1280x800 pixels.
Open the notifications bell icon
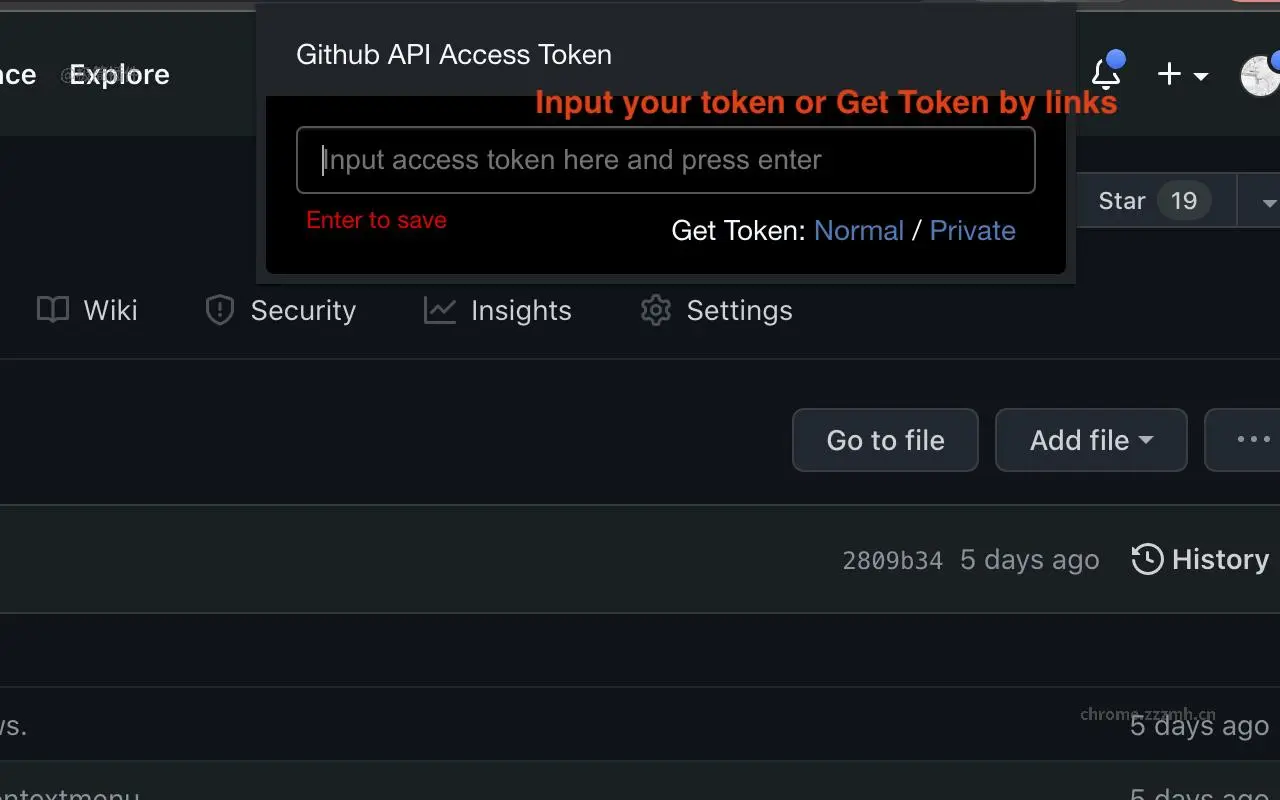pos(1106,73)
